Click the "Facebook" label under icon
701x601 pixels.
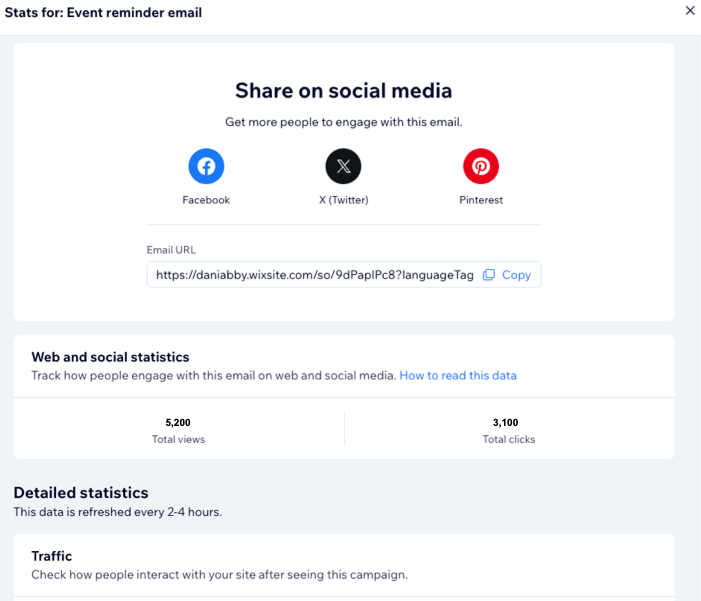coord(206,200)
